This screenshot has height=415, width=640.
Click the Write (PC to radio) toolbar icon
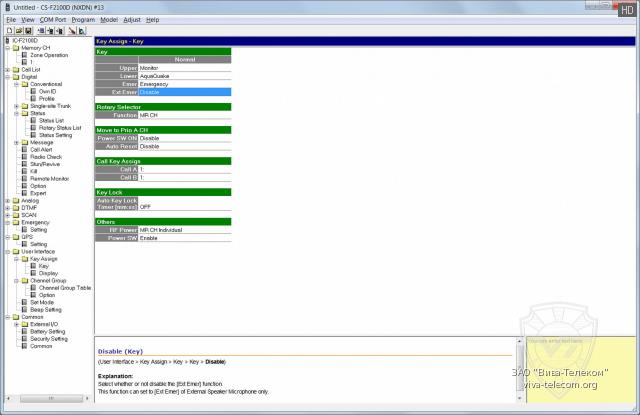tap(51, 31)
